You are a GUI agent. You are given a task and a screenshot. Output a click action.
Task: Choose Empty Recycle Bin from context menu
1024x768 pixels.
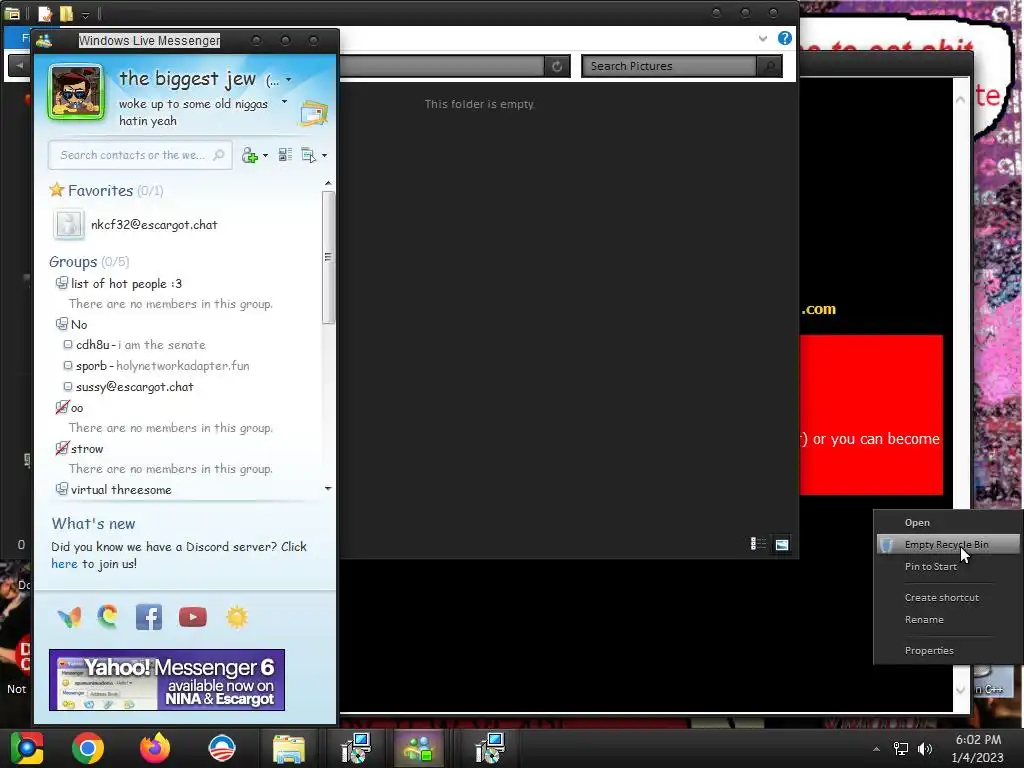pyautogui.click(x=948, y=544)
